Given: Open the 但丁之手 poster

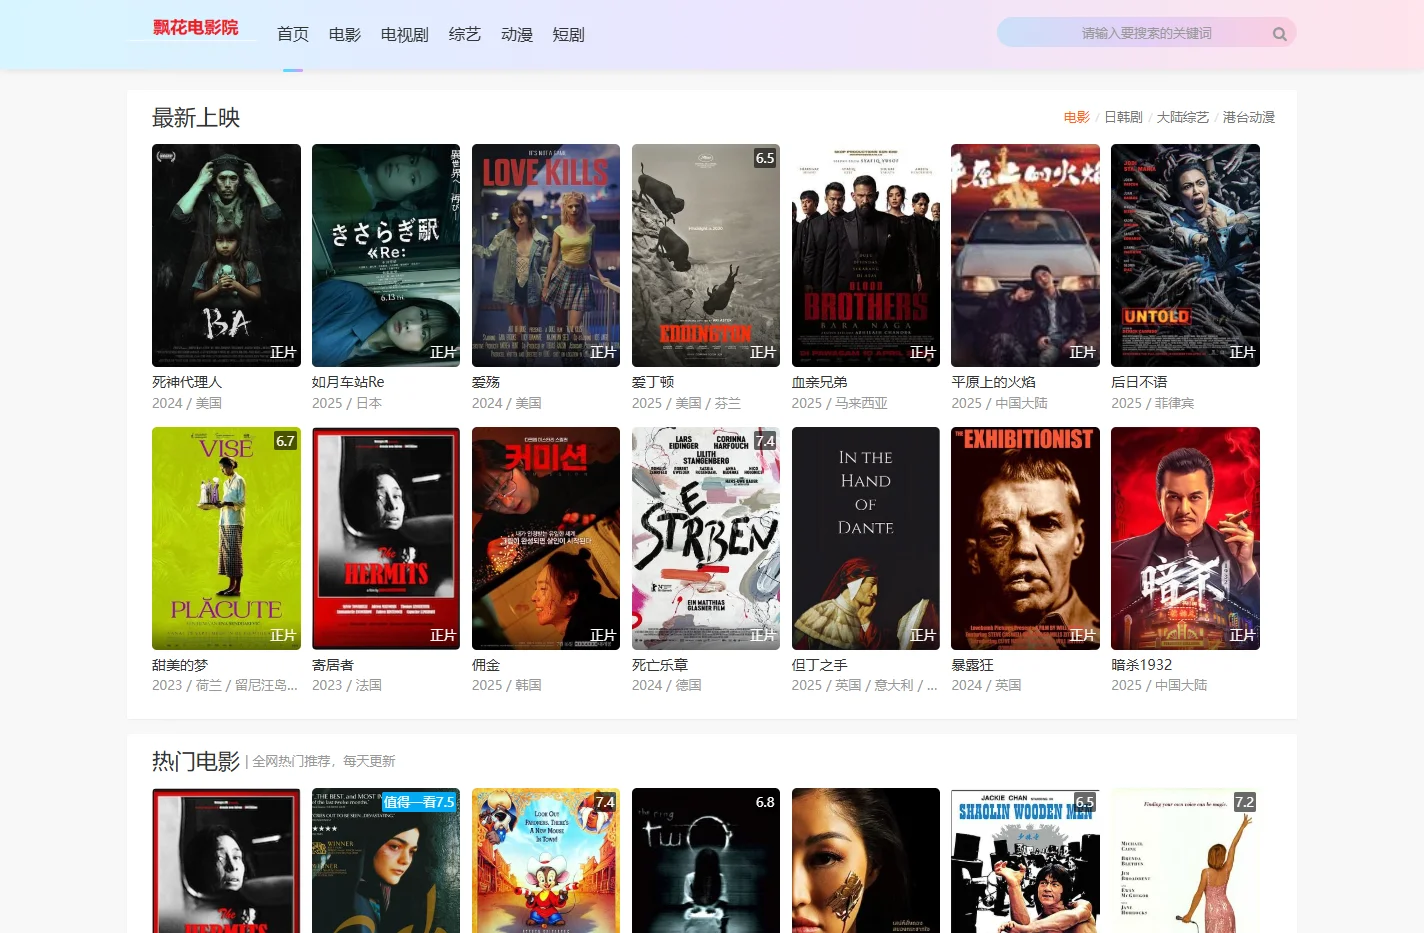Looking at the screenshot, I should click(x=866, y=538).
